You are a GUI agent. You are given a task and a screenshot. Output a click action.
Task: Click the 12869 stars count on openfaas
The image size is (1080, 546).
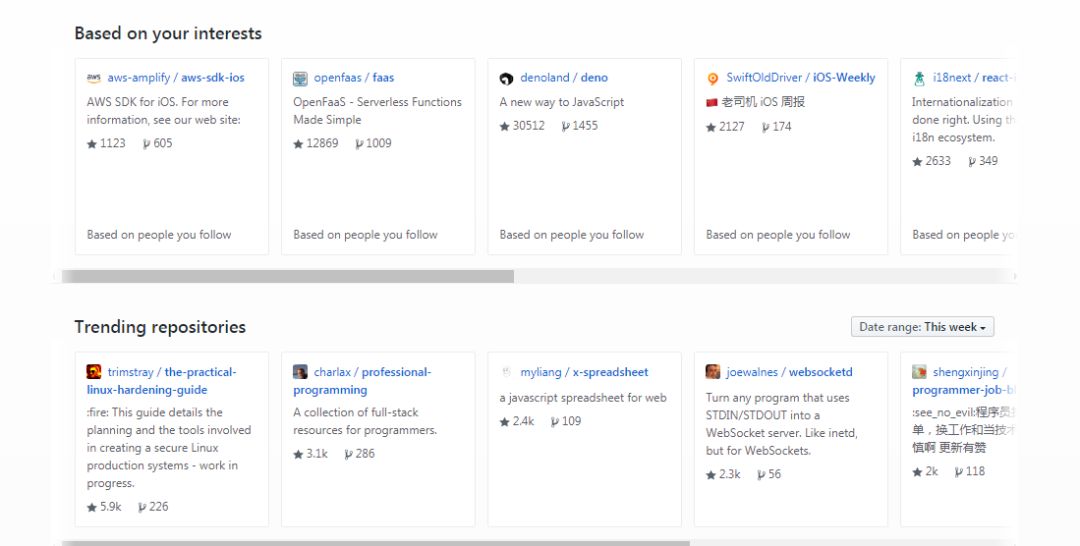322,143
